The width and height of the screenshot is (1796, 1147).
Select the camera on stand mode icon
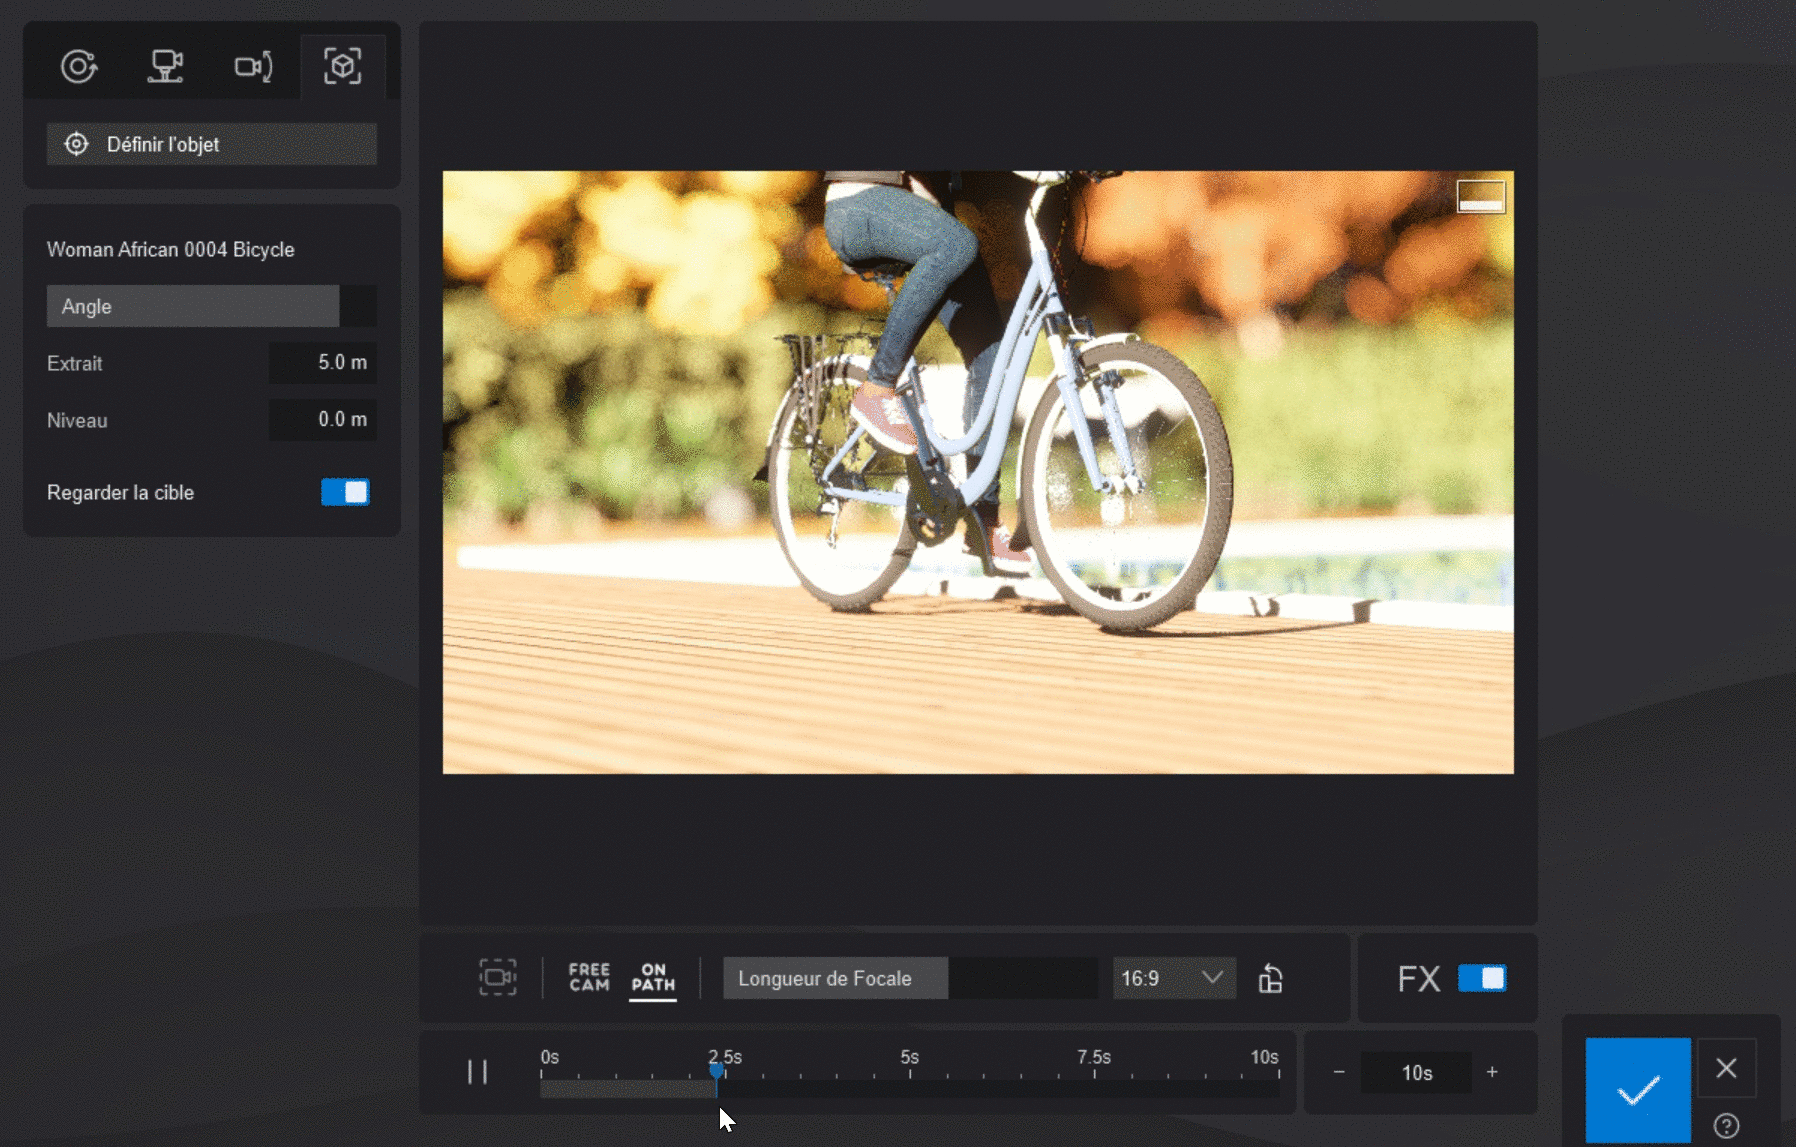[166, 67]
